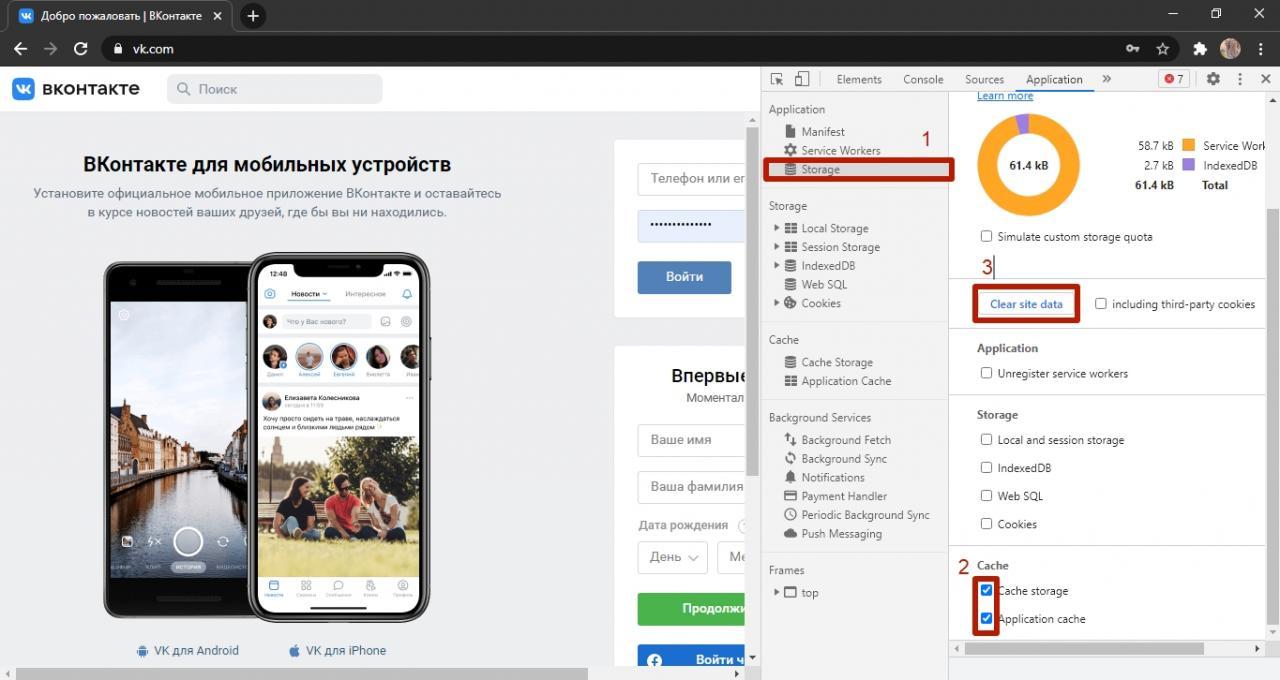Click the Ваше имя input field

[691, 440]
